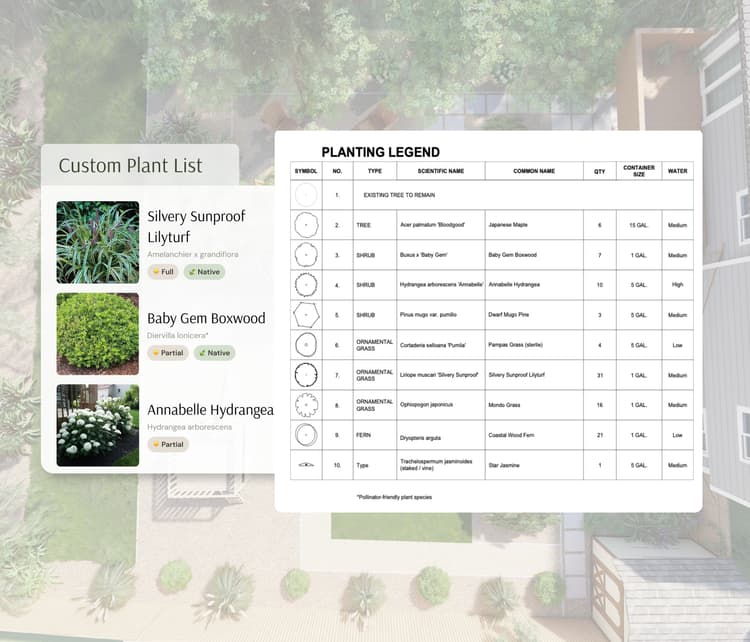The image size is (750, 642).
Task: Click the Japanese Maple tree symbol in legend
Action: 306,225
